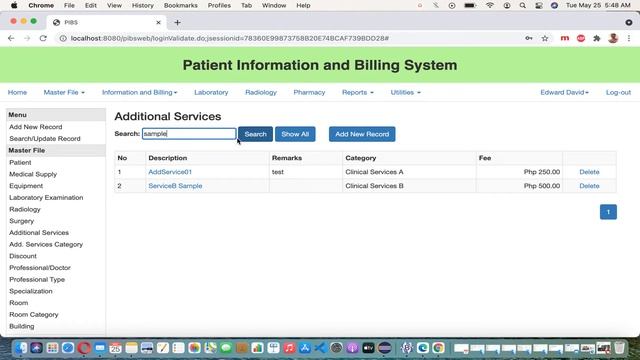640x360 pixels.
Task: Click the browser back arrow
Action: pos(11,38)
